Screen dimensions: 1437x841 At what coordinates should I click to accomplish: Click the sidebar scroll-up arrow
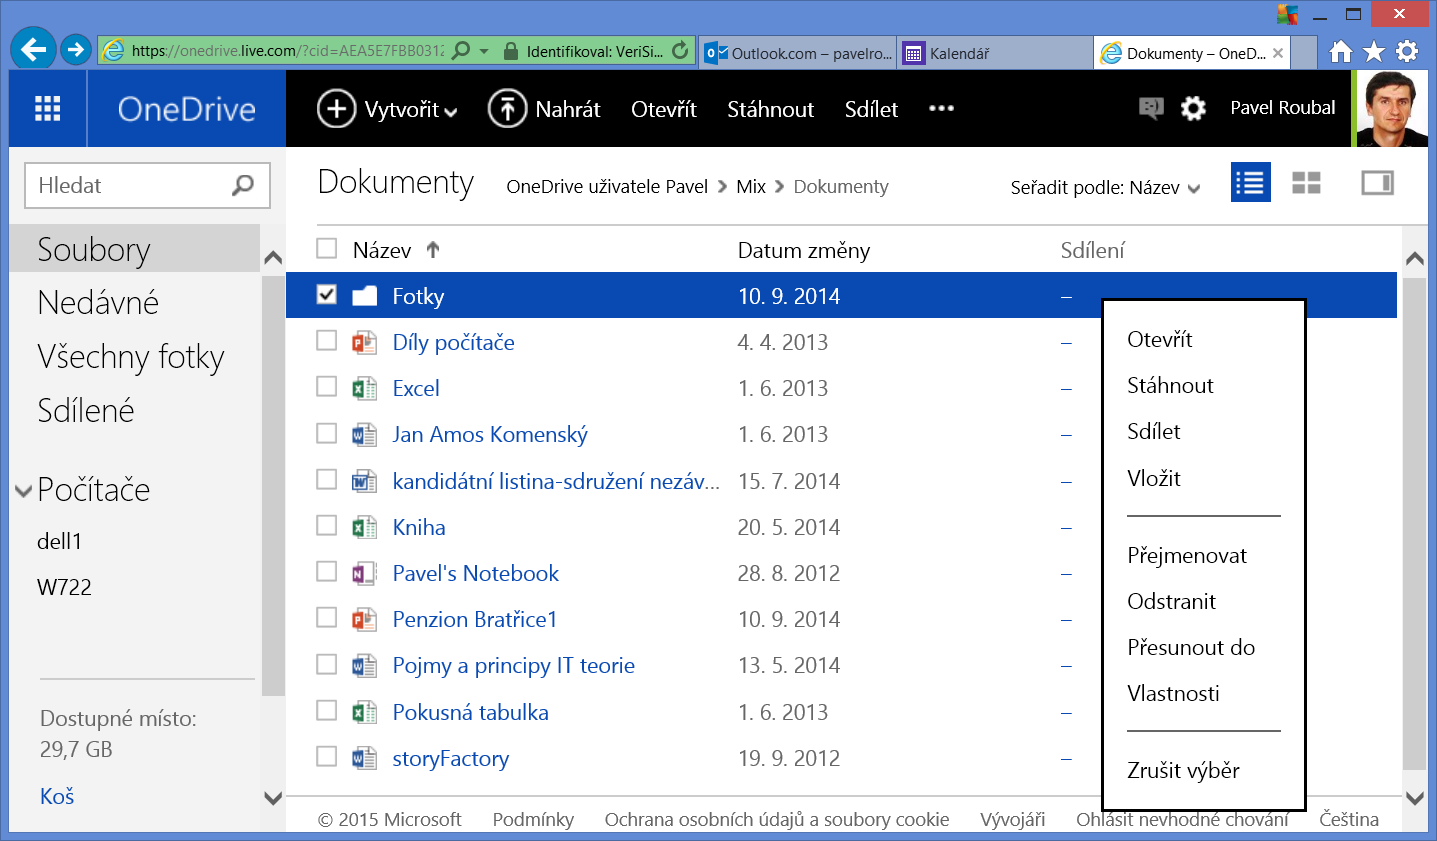(273, 258)
